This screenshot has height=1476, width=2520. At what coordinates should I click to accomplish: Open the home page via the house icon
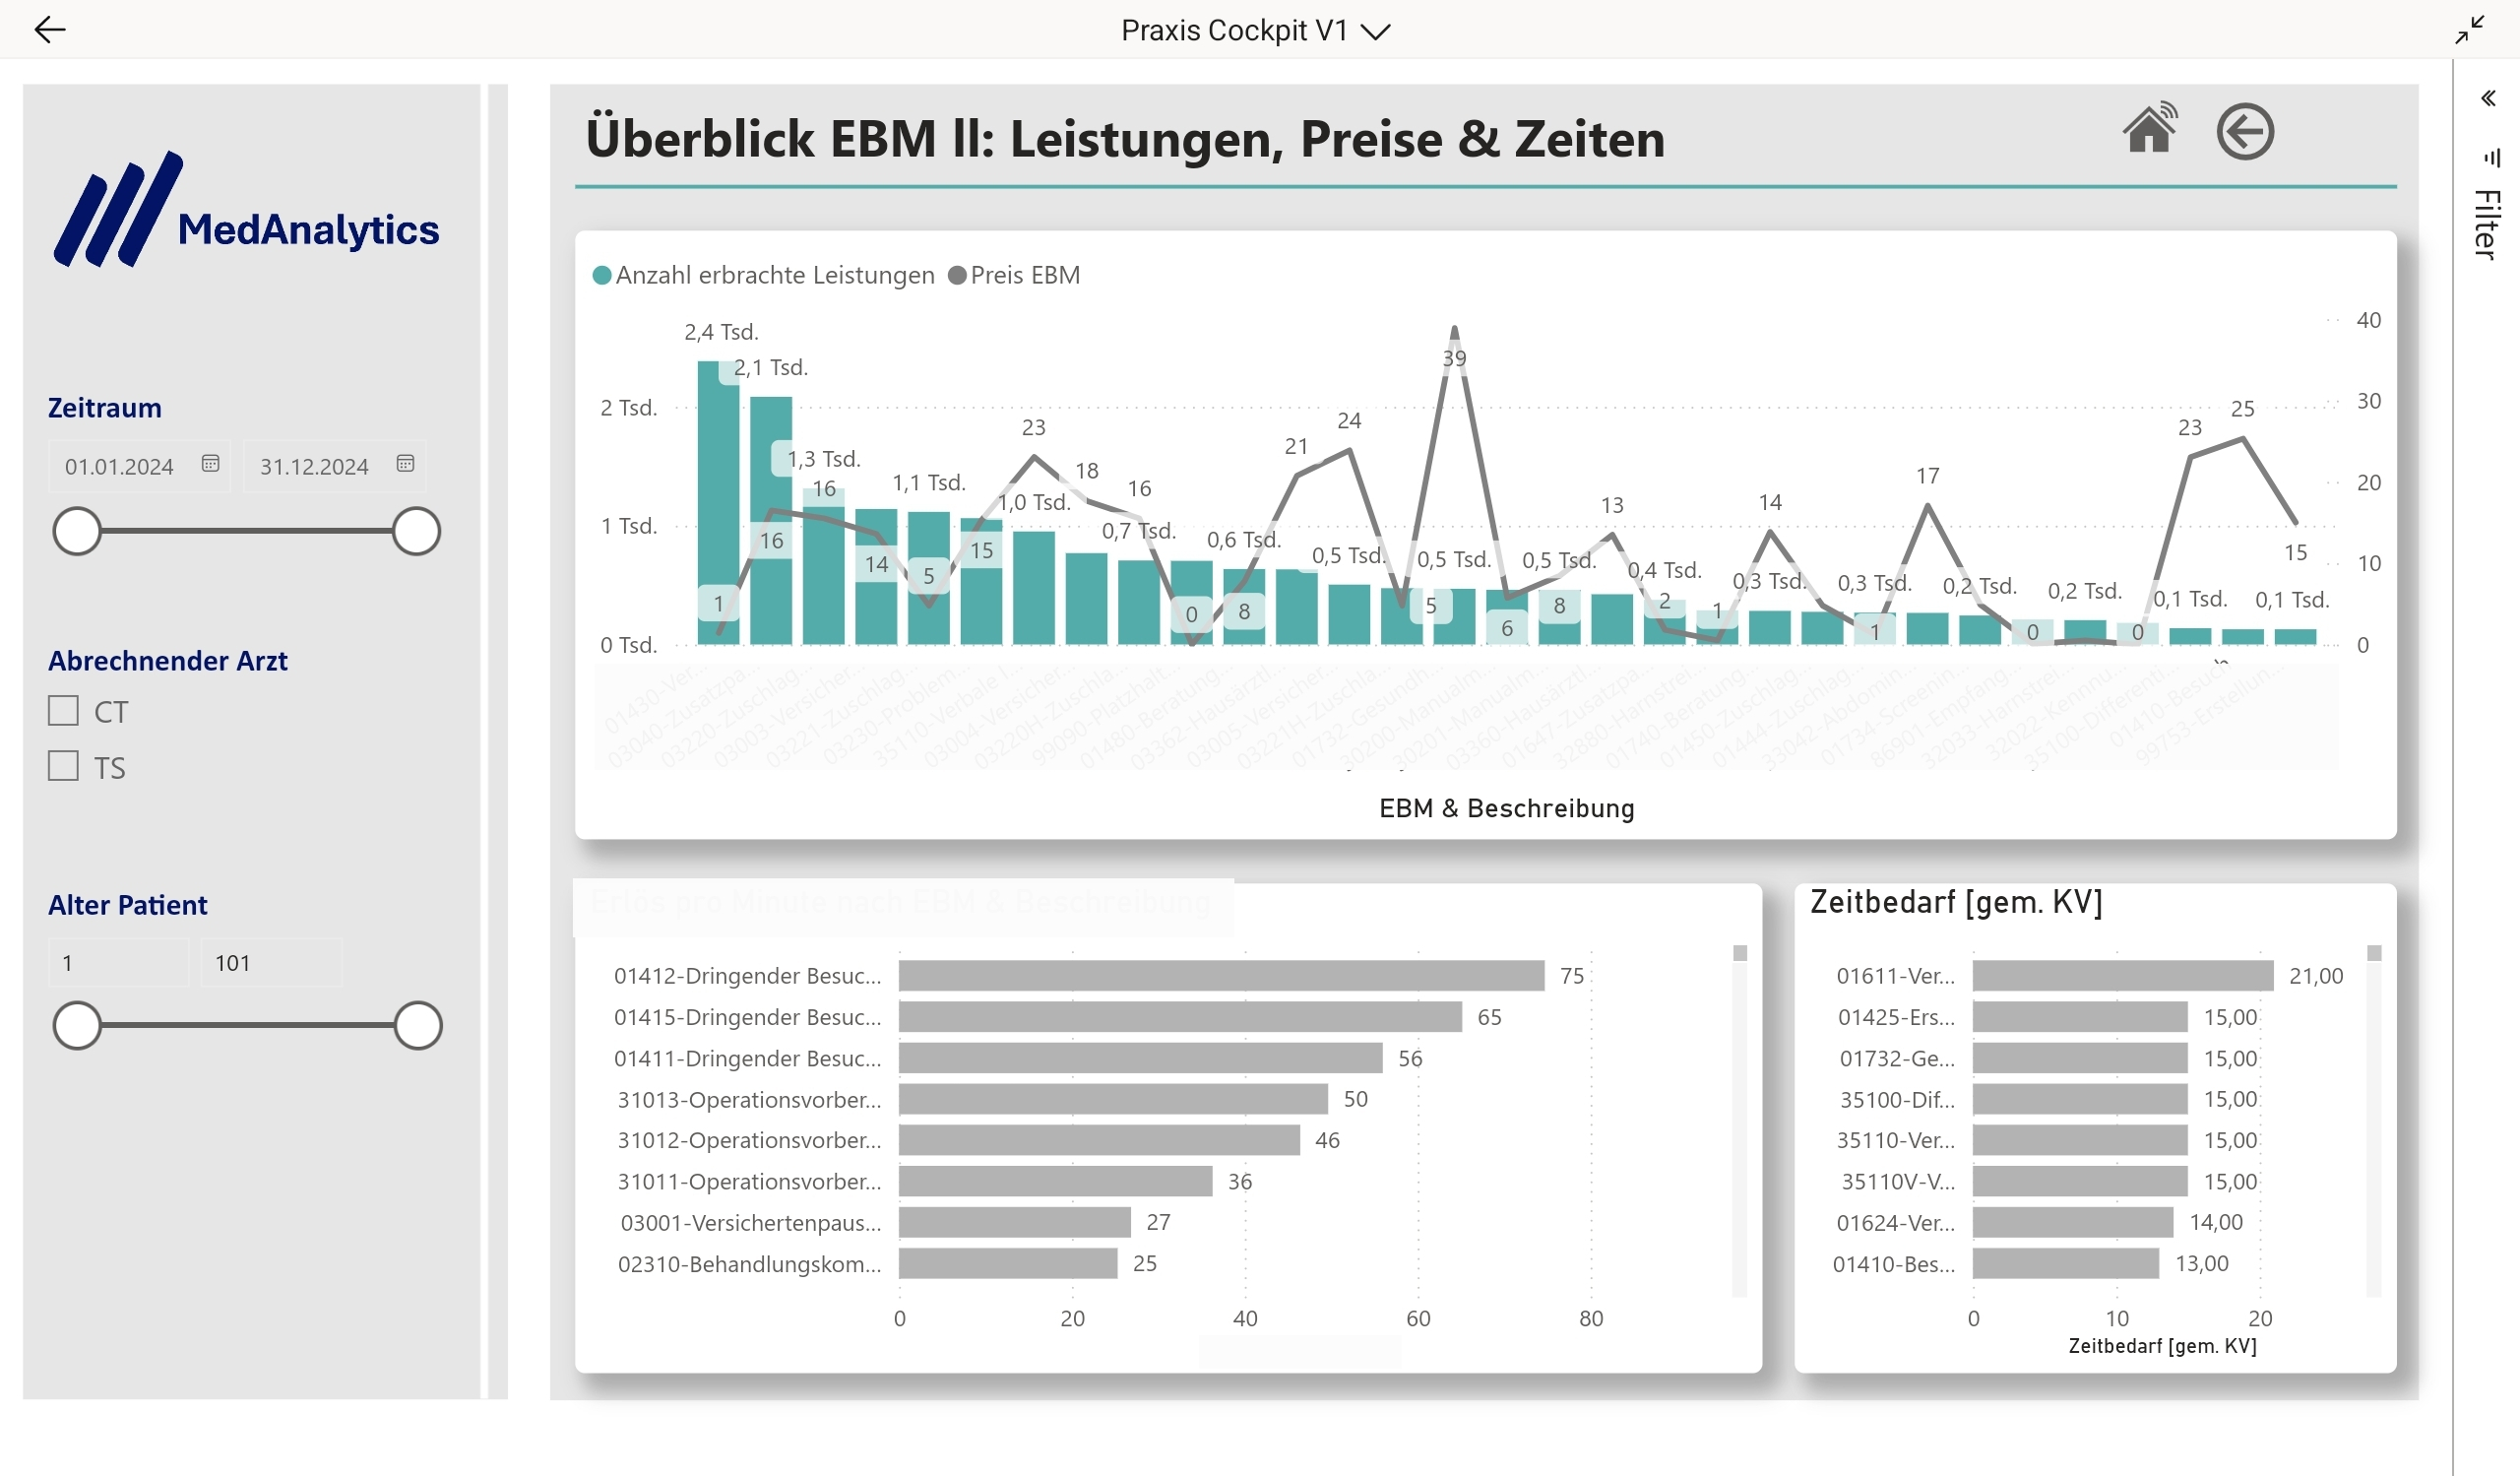click(x=2149, y=128)
